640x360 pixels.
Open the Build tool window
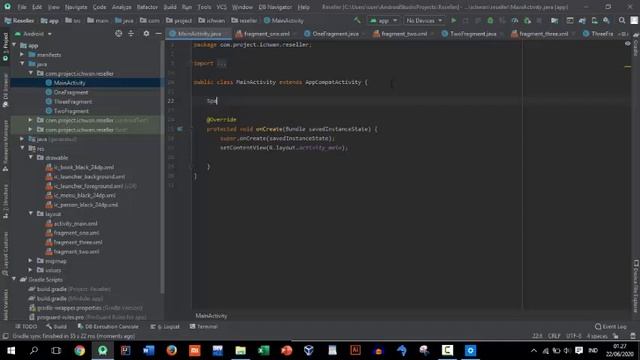pos(56,327)
